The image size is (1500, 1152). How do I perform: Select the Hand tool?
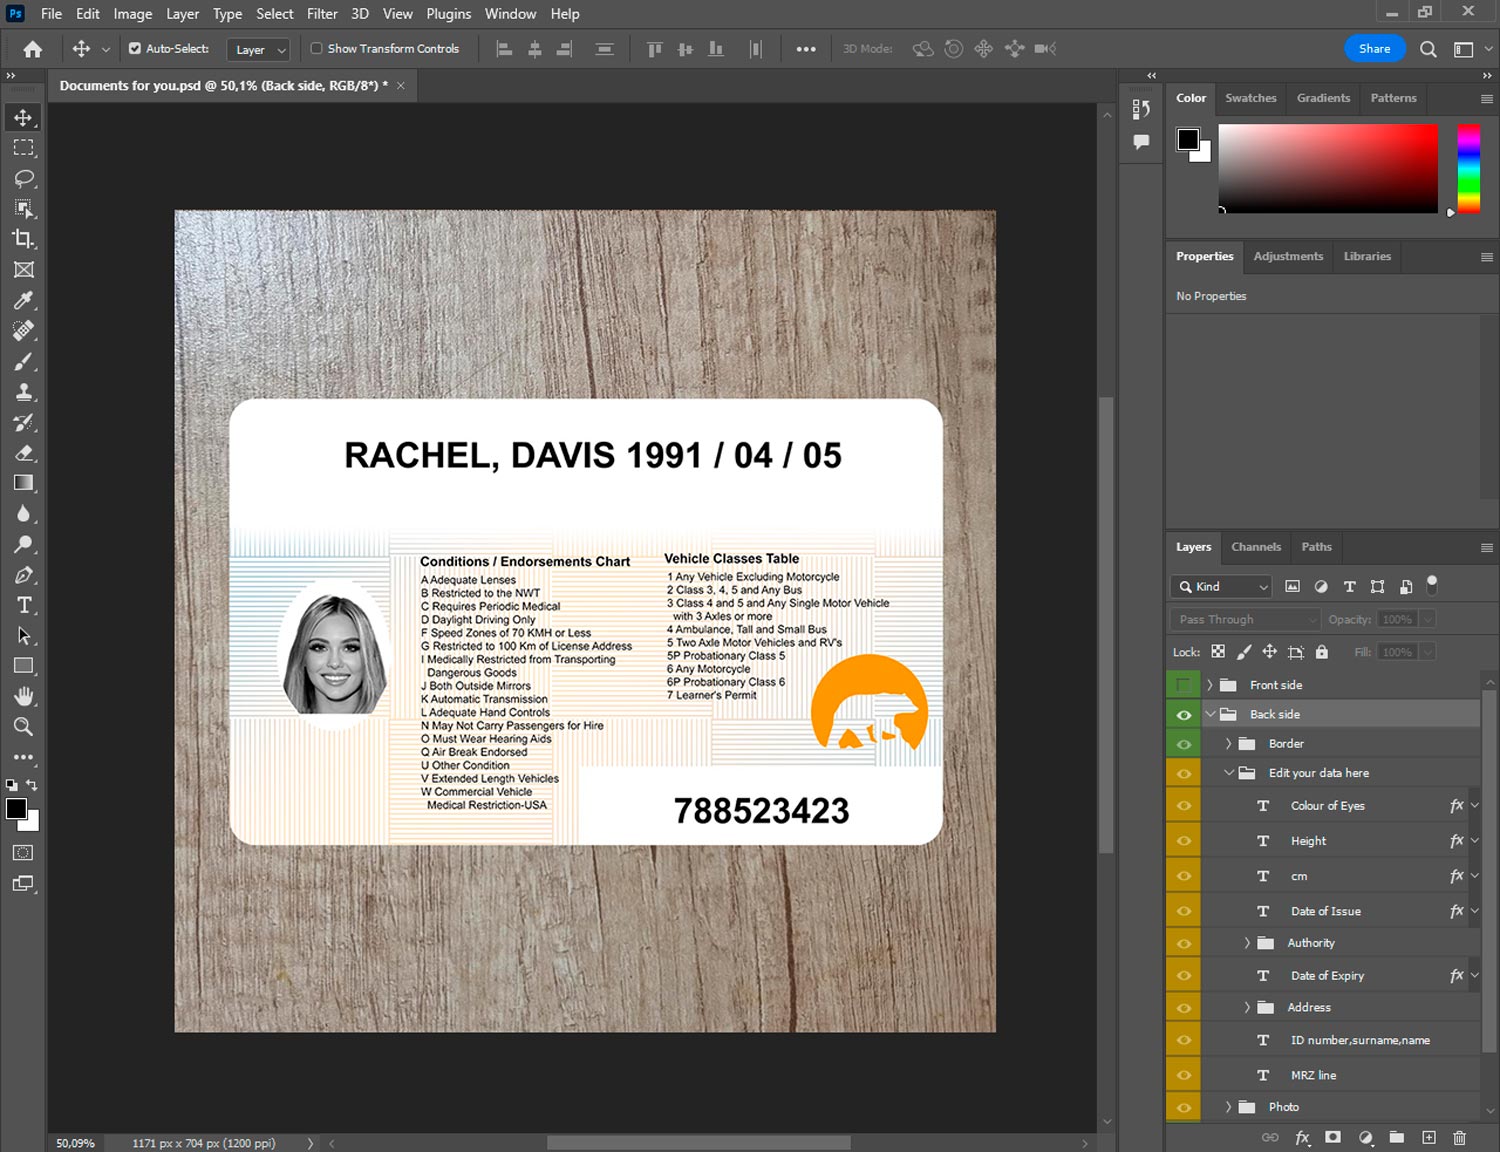click(23, 696)
